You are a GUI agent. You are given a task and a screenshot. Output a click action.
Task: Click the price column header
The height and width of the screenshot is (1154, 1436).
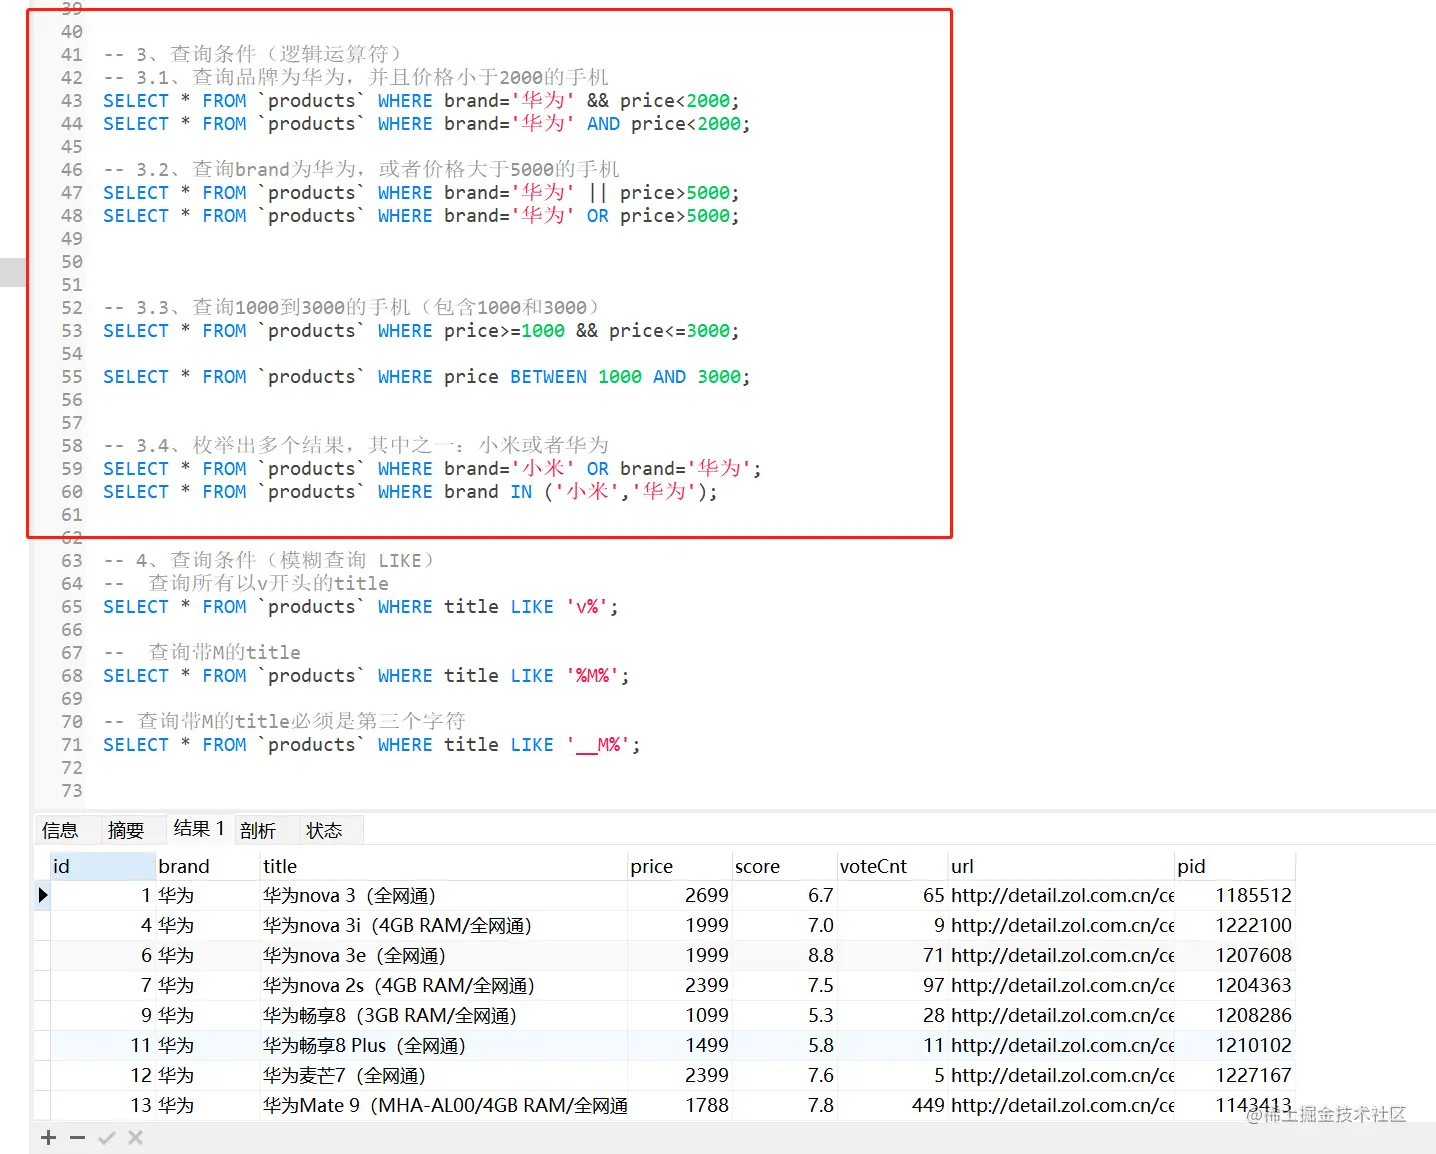click(680, 866)
